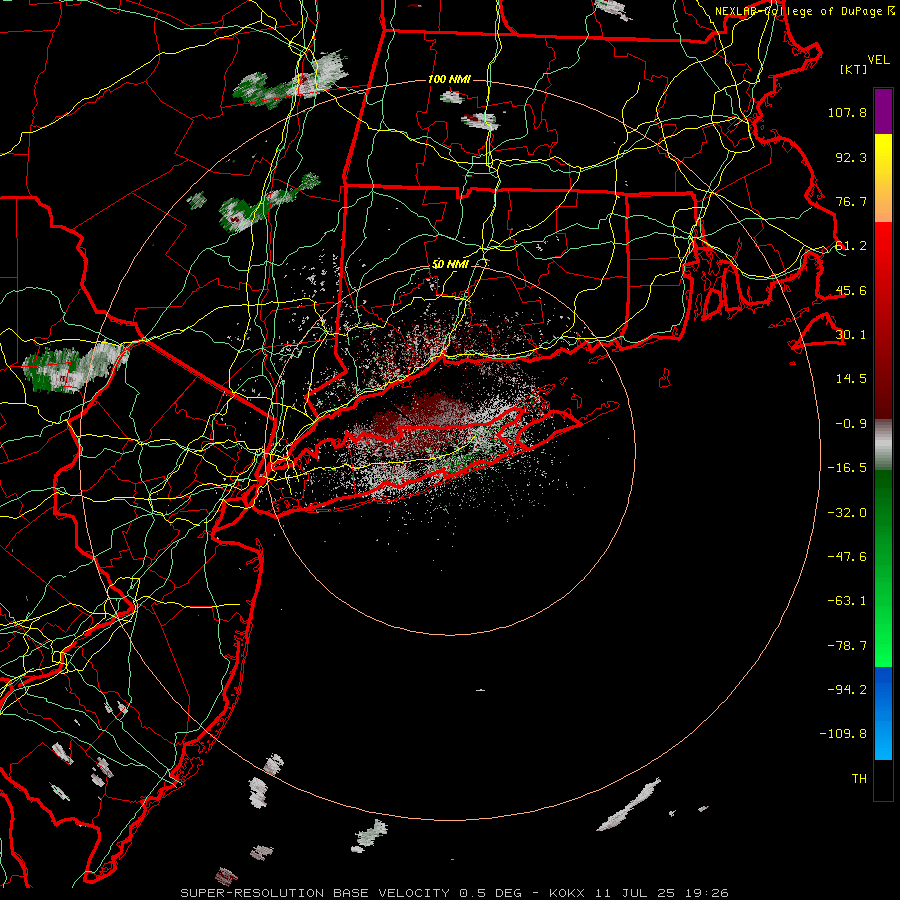The width and height of the screenshot is (900, 900).
Task: Click the 30.1 scale value
Action: click(851, 335)
